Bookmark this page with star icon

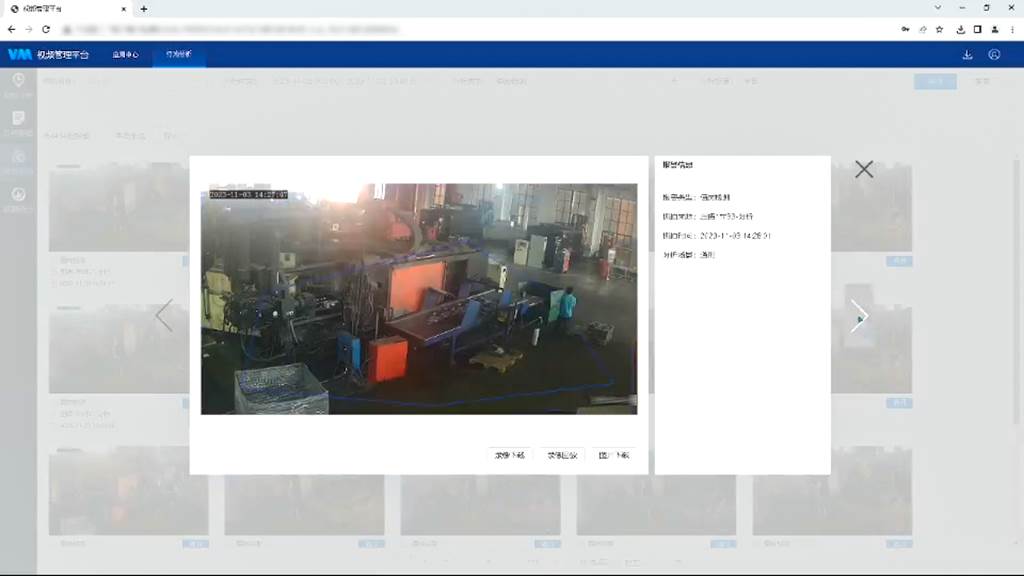939,29
